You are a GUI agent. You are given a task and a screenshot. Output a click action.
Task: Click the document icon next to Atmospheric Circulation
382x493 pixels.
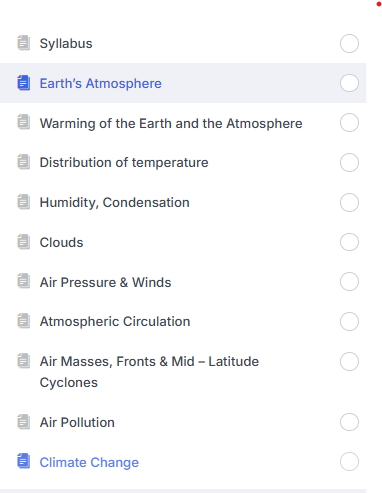(x=24, y=321)
